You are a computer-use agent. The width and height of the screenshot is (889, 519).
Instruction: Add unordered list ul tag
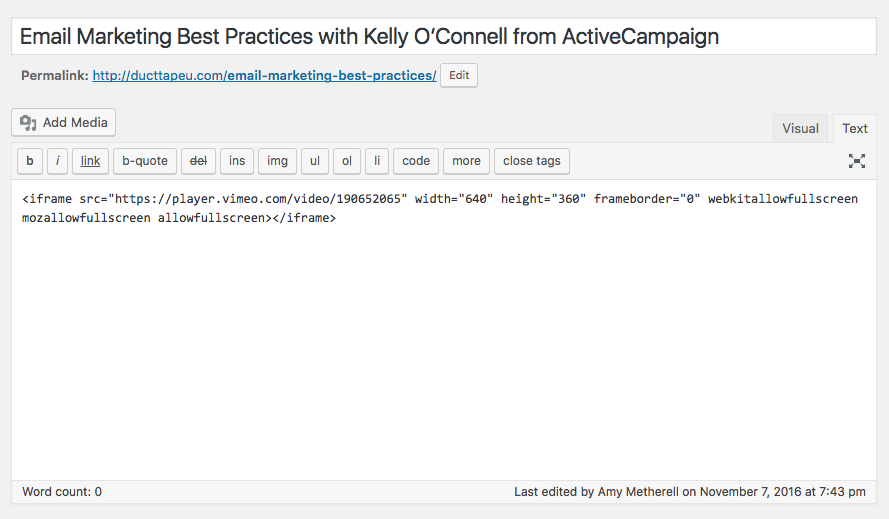coord(315,161)
